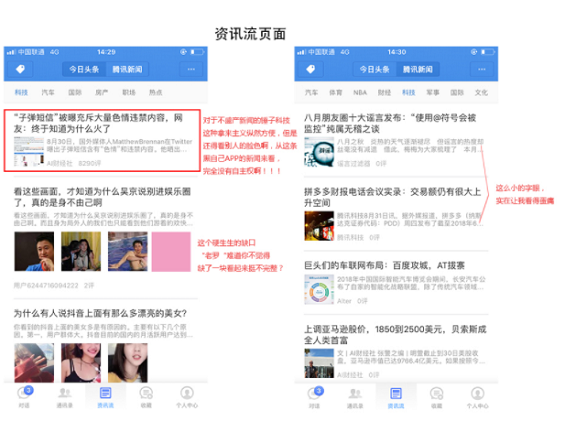This screenshot has height=421, width=565.
Task: Tap second photo in 抖音 美女 article
Action: [81, 363]
